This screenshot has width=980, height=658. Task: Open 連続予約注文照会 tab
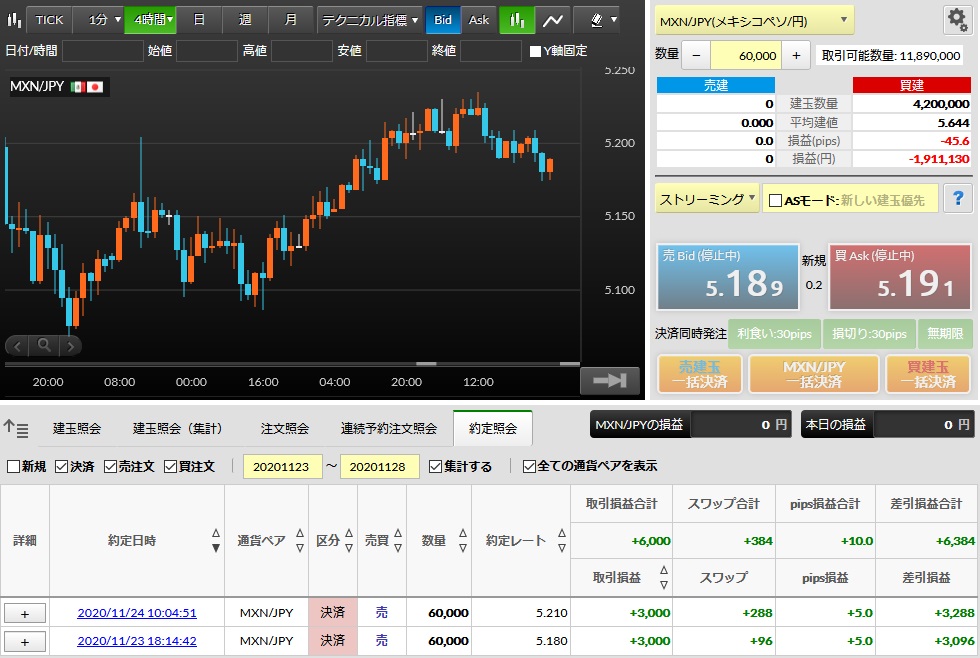click(x=388, y=429)
